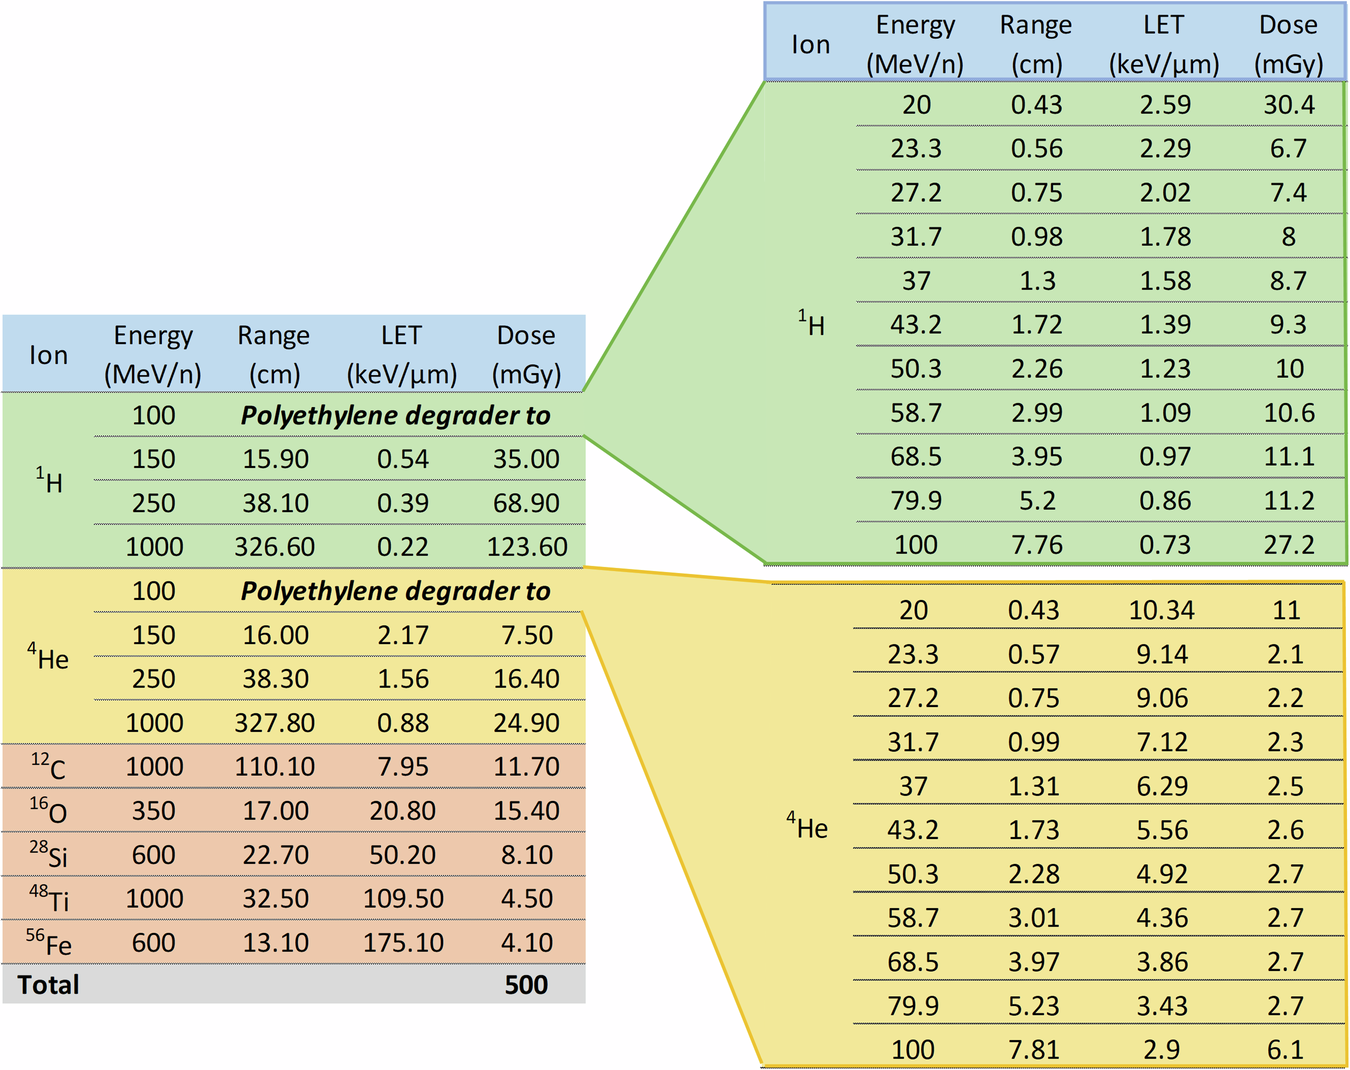The image size is (1350, 1070).
Task: Click the LET value 175.10
Action: pyautogui.click(x=403, y=942)
